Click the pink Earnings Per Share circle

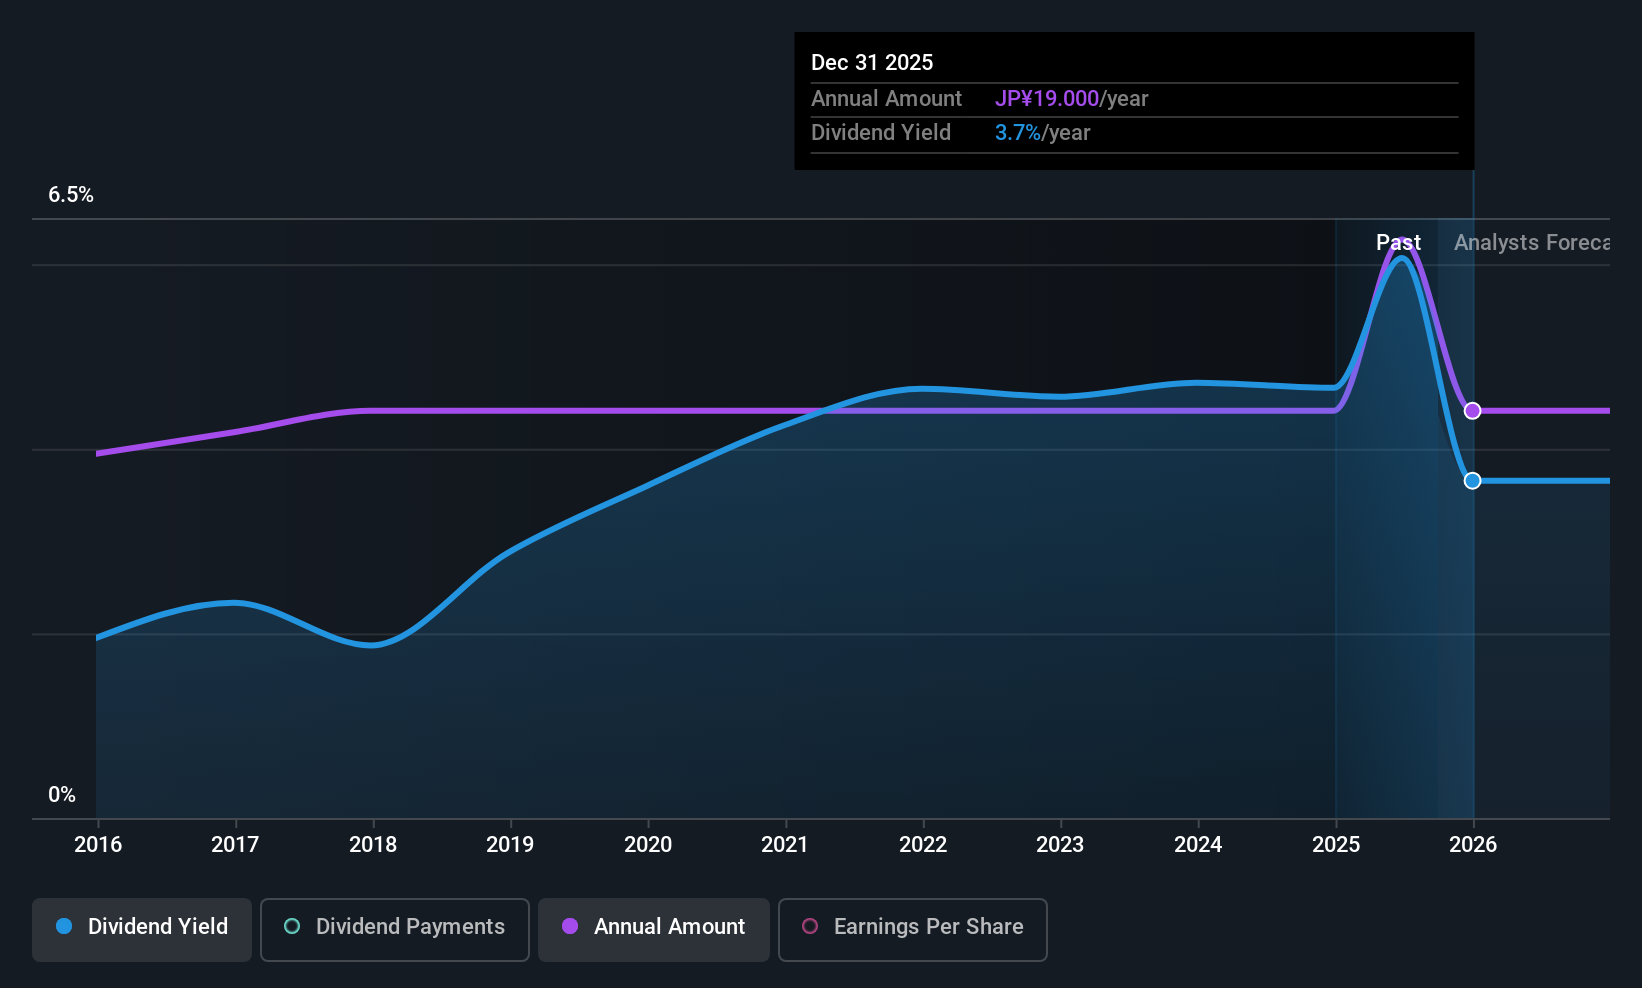tap(810, 926)
